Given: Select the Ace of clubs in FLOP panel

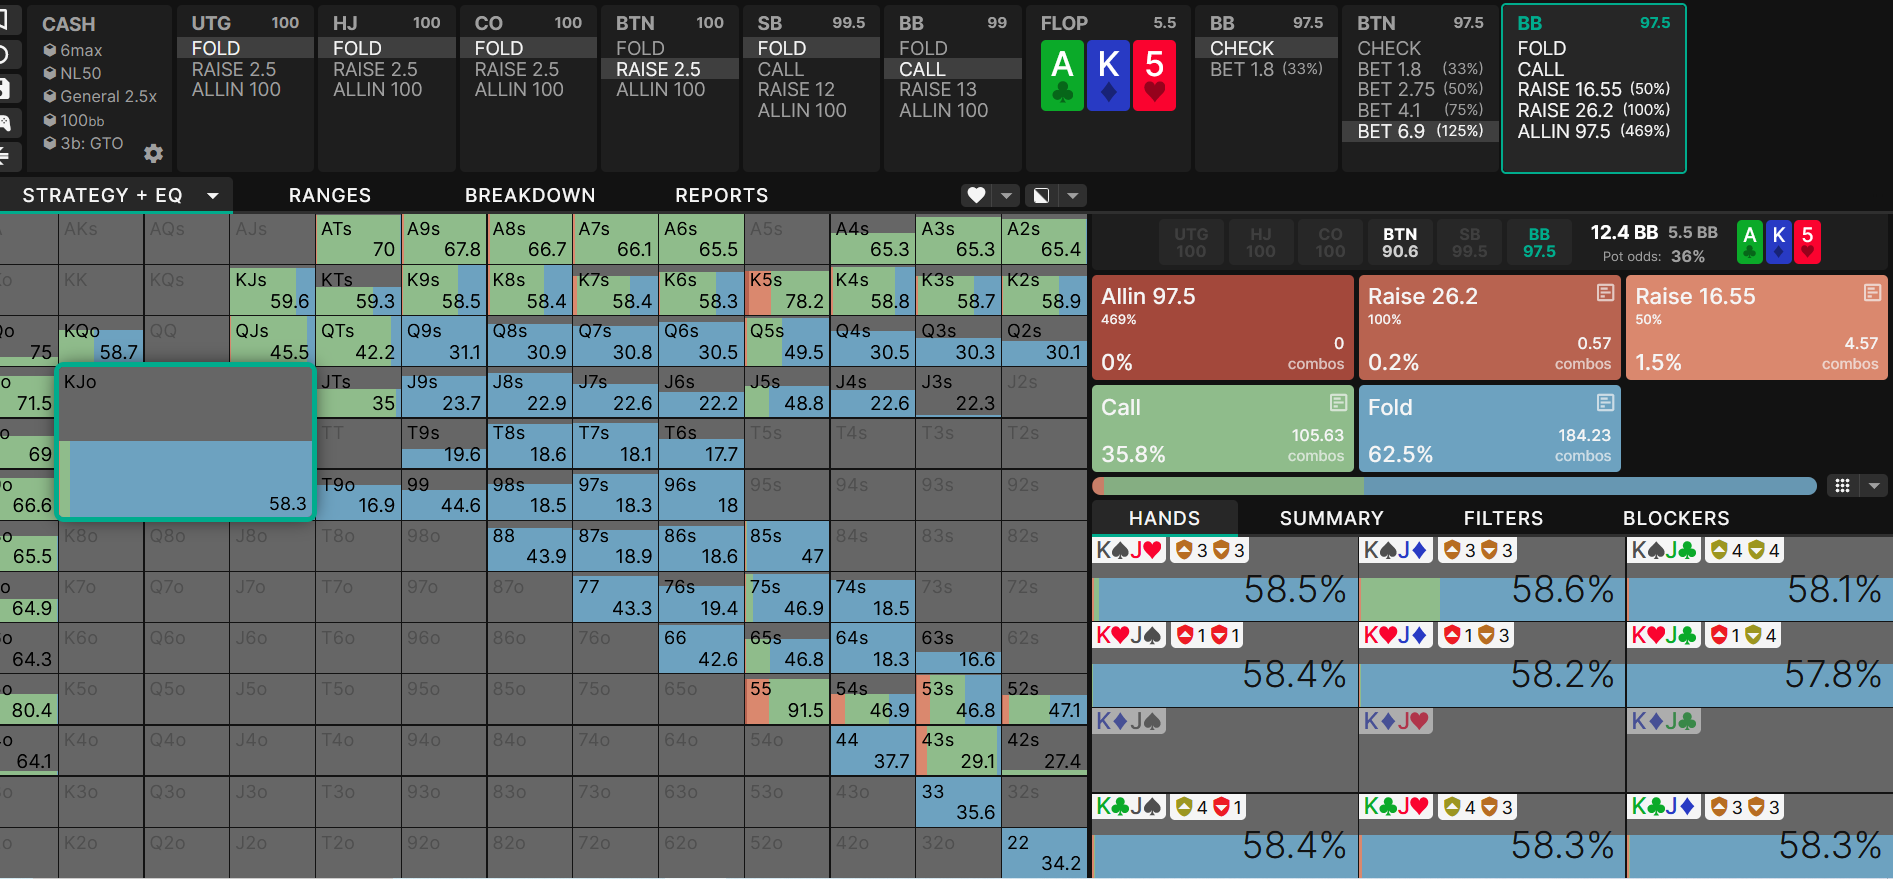Looking at the screenshot, I should pos(1062,75).
